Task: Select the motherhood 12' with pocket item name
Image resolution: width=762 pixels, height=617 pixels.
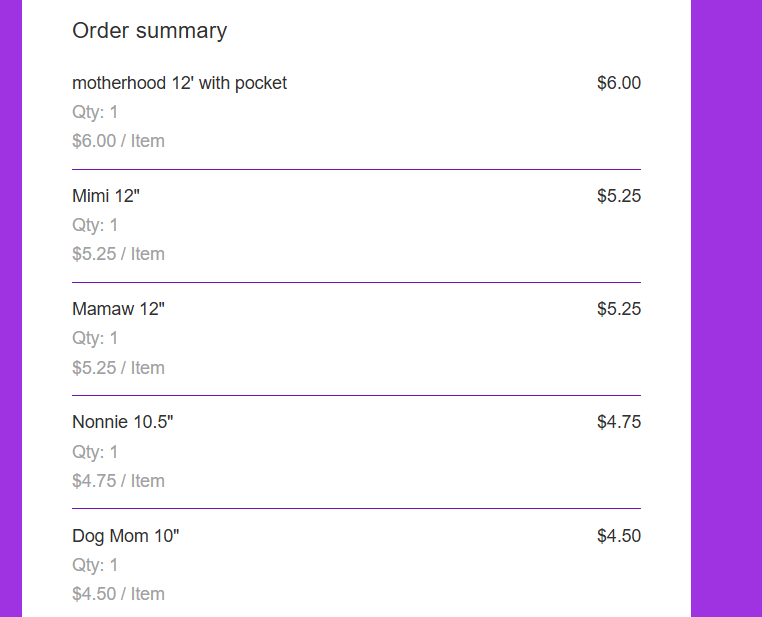Action: (179, 83)
